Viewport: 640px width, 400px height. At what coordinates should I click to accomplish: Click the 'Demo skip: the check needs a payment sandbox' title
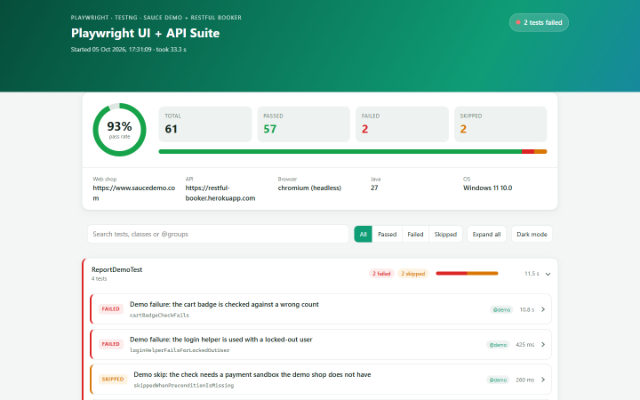point(252,375)
